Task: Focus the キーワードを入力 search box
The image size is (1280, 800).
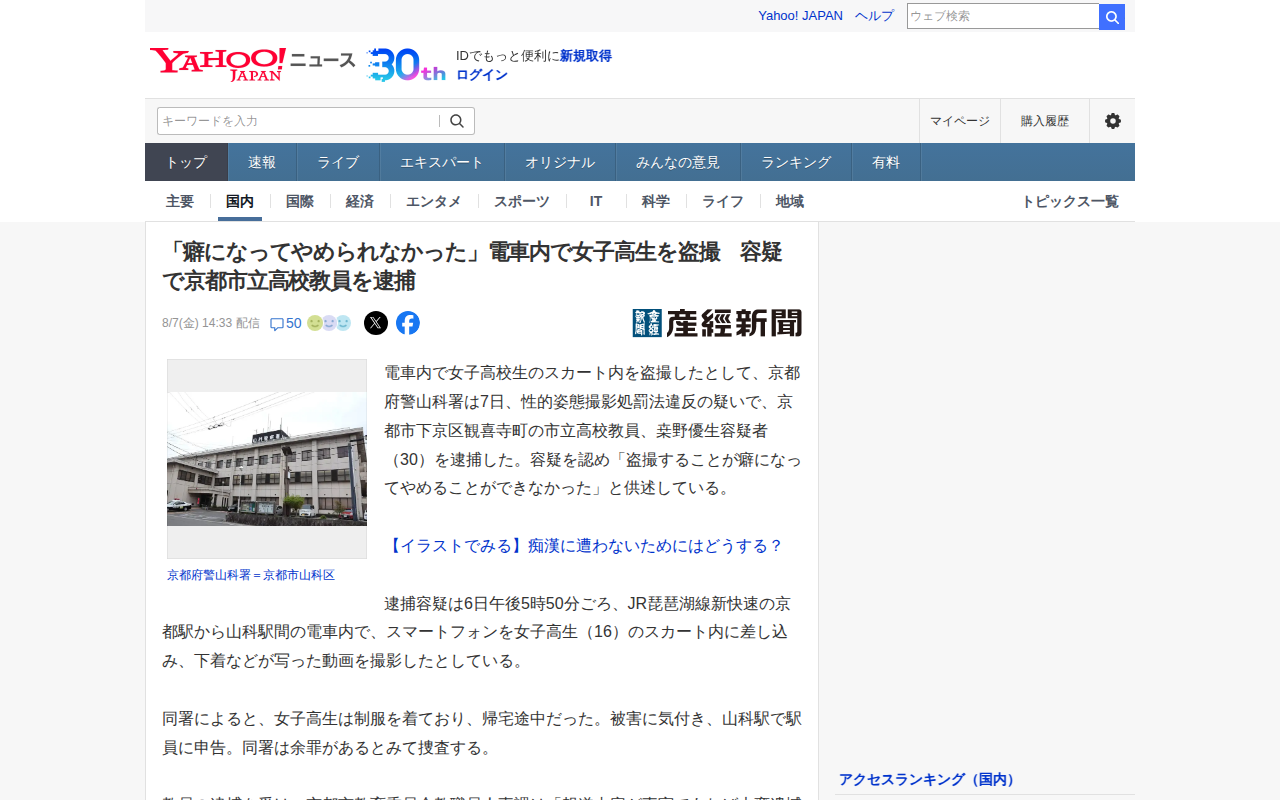Action: click(x=298, y=121)
